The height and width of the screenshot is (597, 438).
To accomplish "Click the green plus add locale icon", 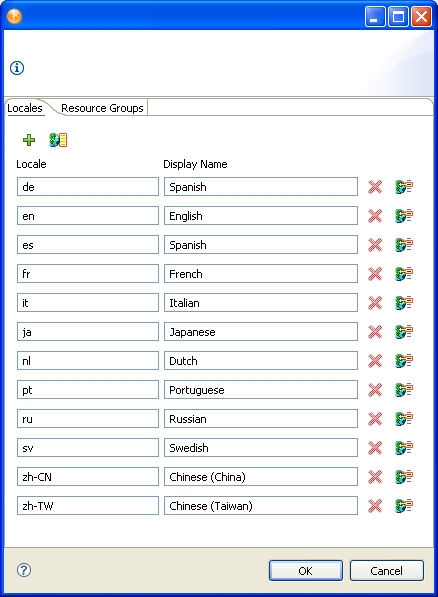I will coord(29,140).
